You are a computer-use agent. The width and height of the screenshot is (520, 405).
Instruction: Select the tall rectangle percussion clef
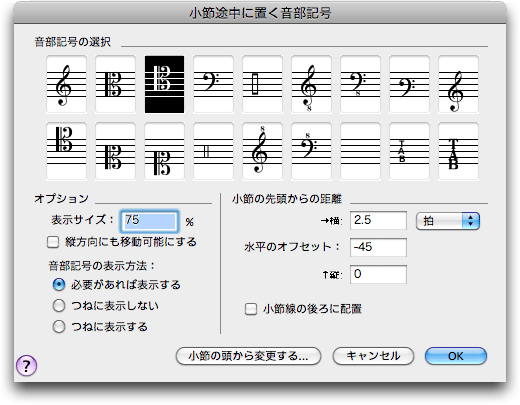pos(262,84)
